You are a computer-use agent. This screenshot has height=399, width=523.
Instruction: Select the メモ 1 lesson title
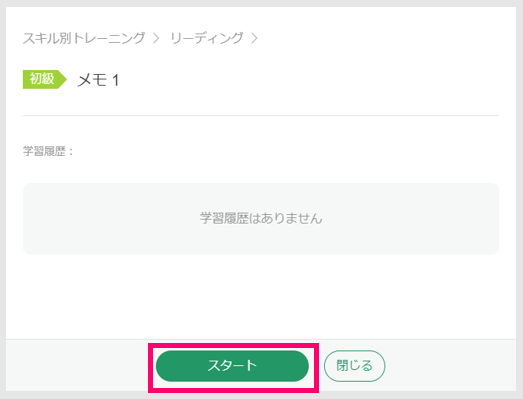coord(98,80)
